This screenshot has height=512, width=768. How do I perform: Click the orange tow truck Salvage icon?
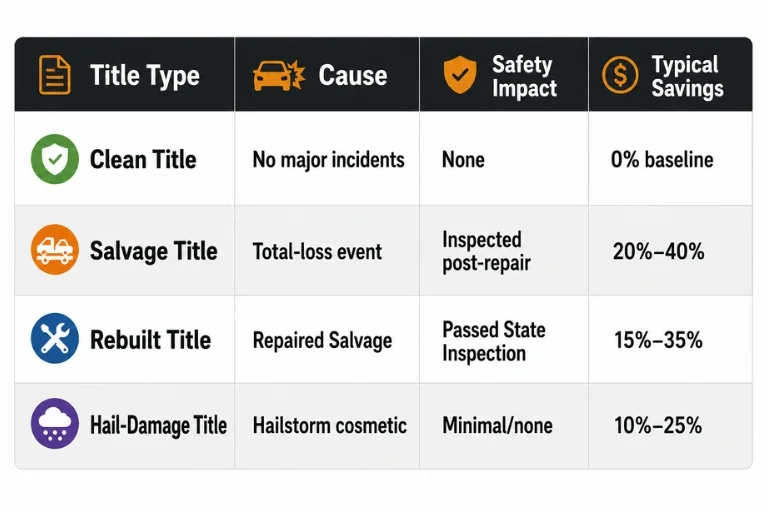tap(55, 249)
